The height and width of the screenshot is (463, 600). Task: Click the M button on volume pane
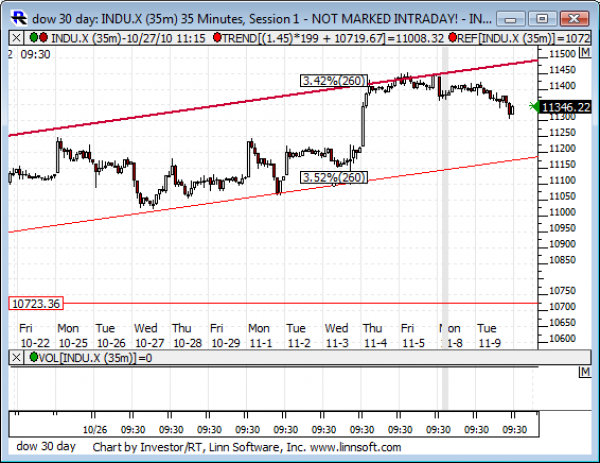click(x=585, y=372)
